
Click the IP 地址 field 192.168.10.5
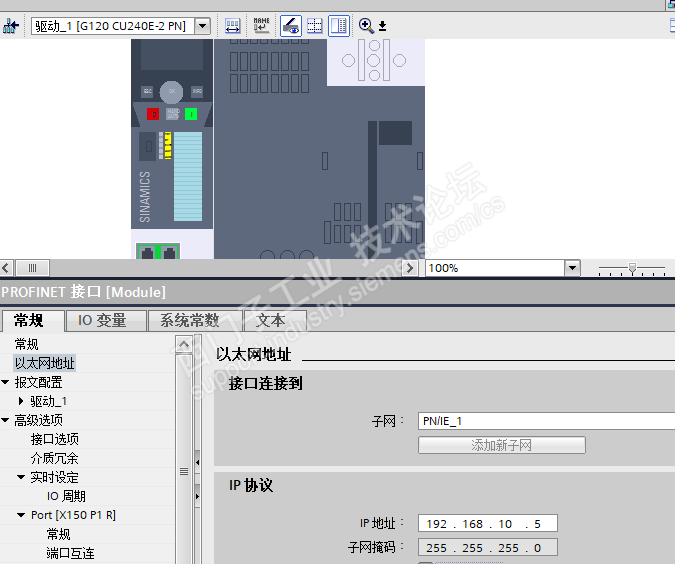coord(488,524)
